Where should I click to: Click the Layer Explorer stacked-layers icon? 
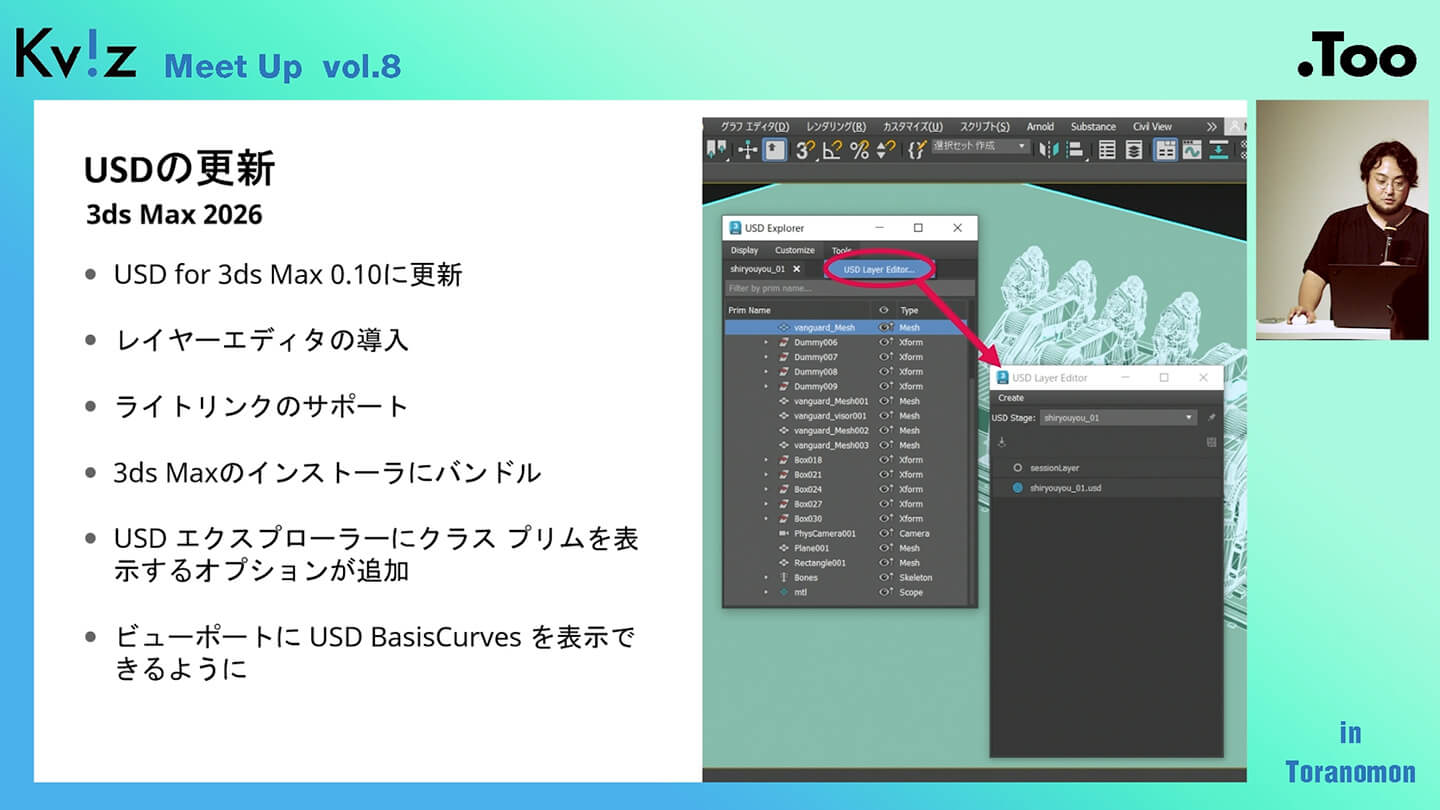point(1133,150)
